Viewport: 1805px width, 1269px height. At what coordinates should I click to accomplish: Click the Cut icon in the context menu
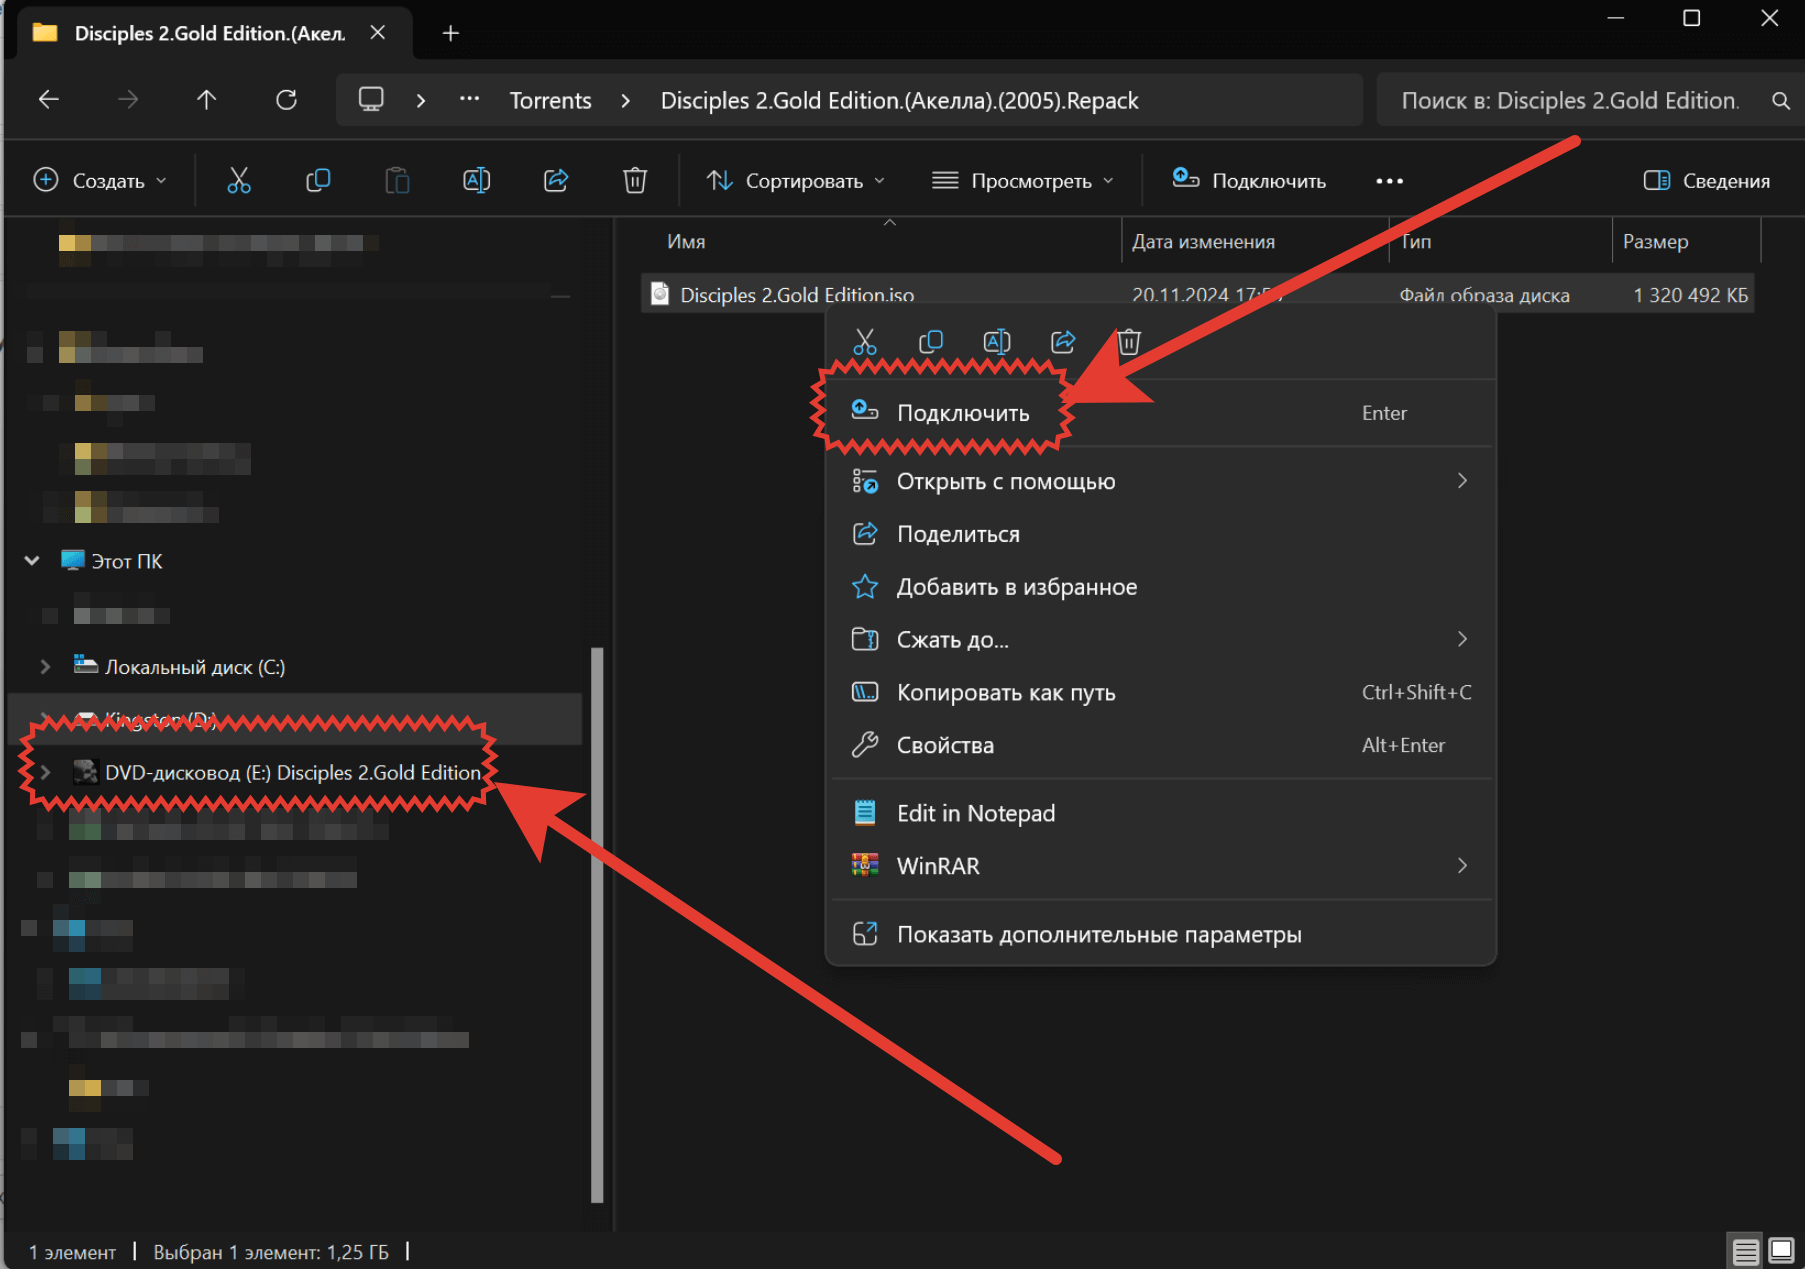(x=865, y=342)
